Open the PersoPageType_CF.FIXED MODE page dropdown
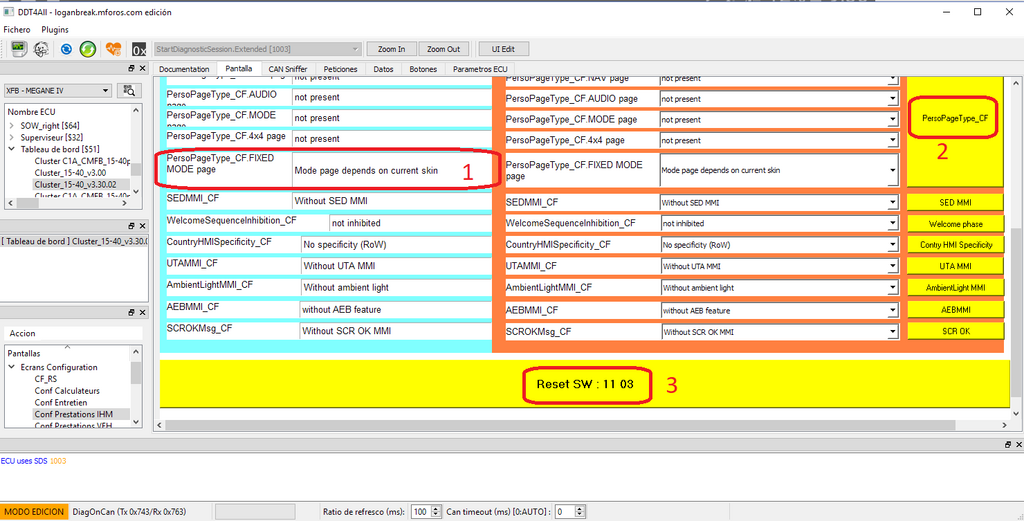This screenshot has height=521, width=1024. click(893, 170)
